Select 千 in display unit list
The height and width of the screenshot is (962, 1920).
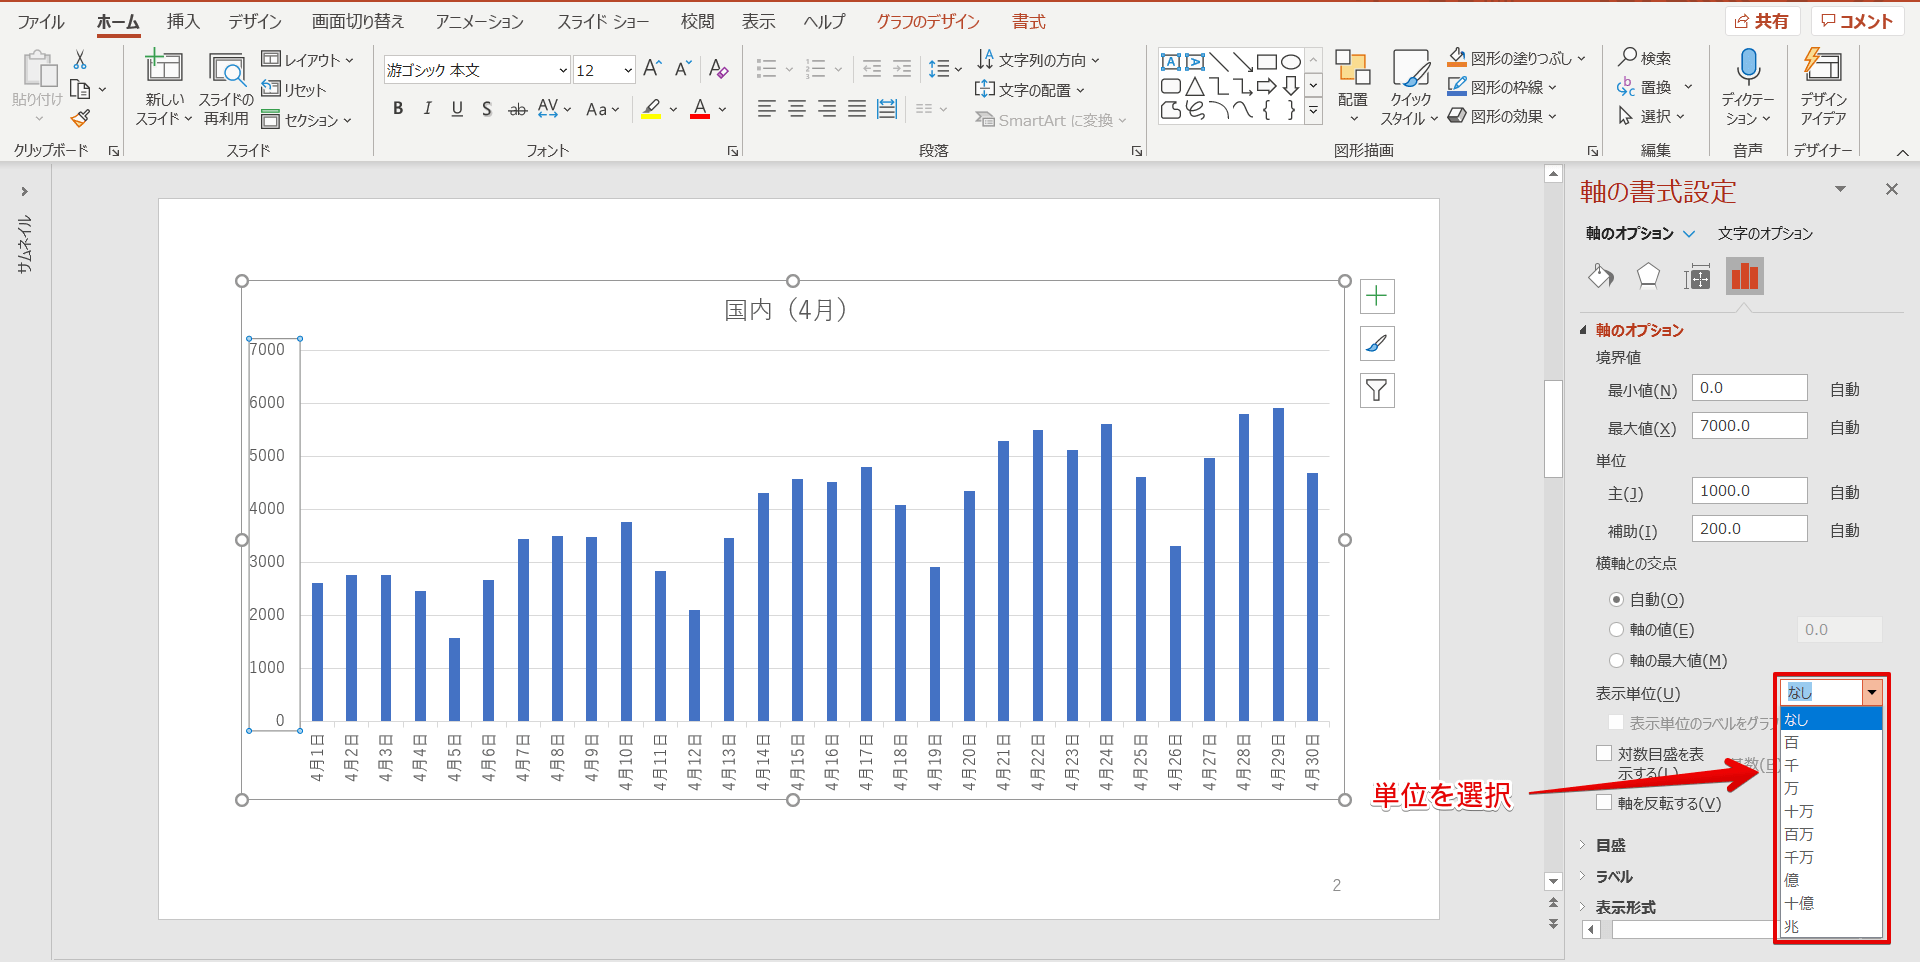[x=1831, y=766]
